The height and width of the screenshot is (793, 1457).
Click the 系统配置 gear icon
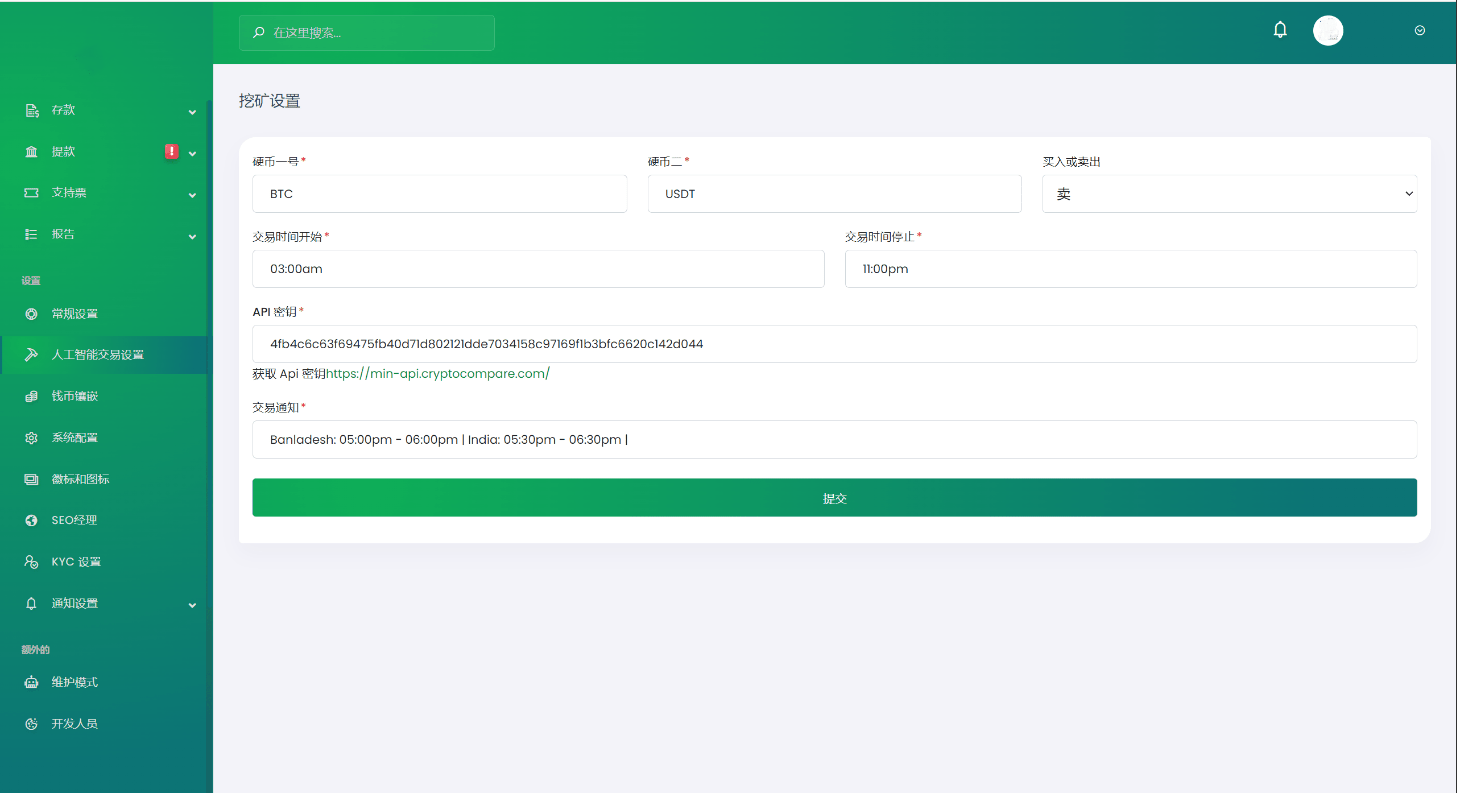click(x=31, y=438)
